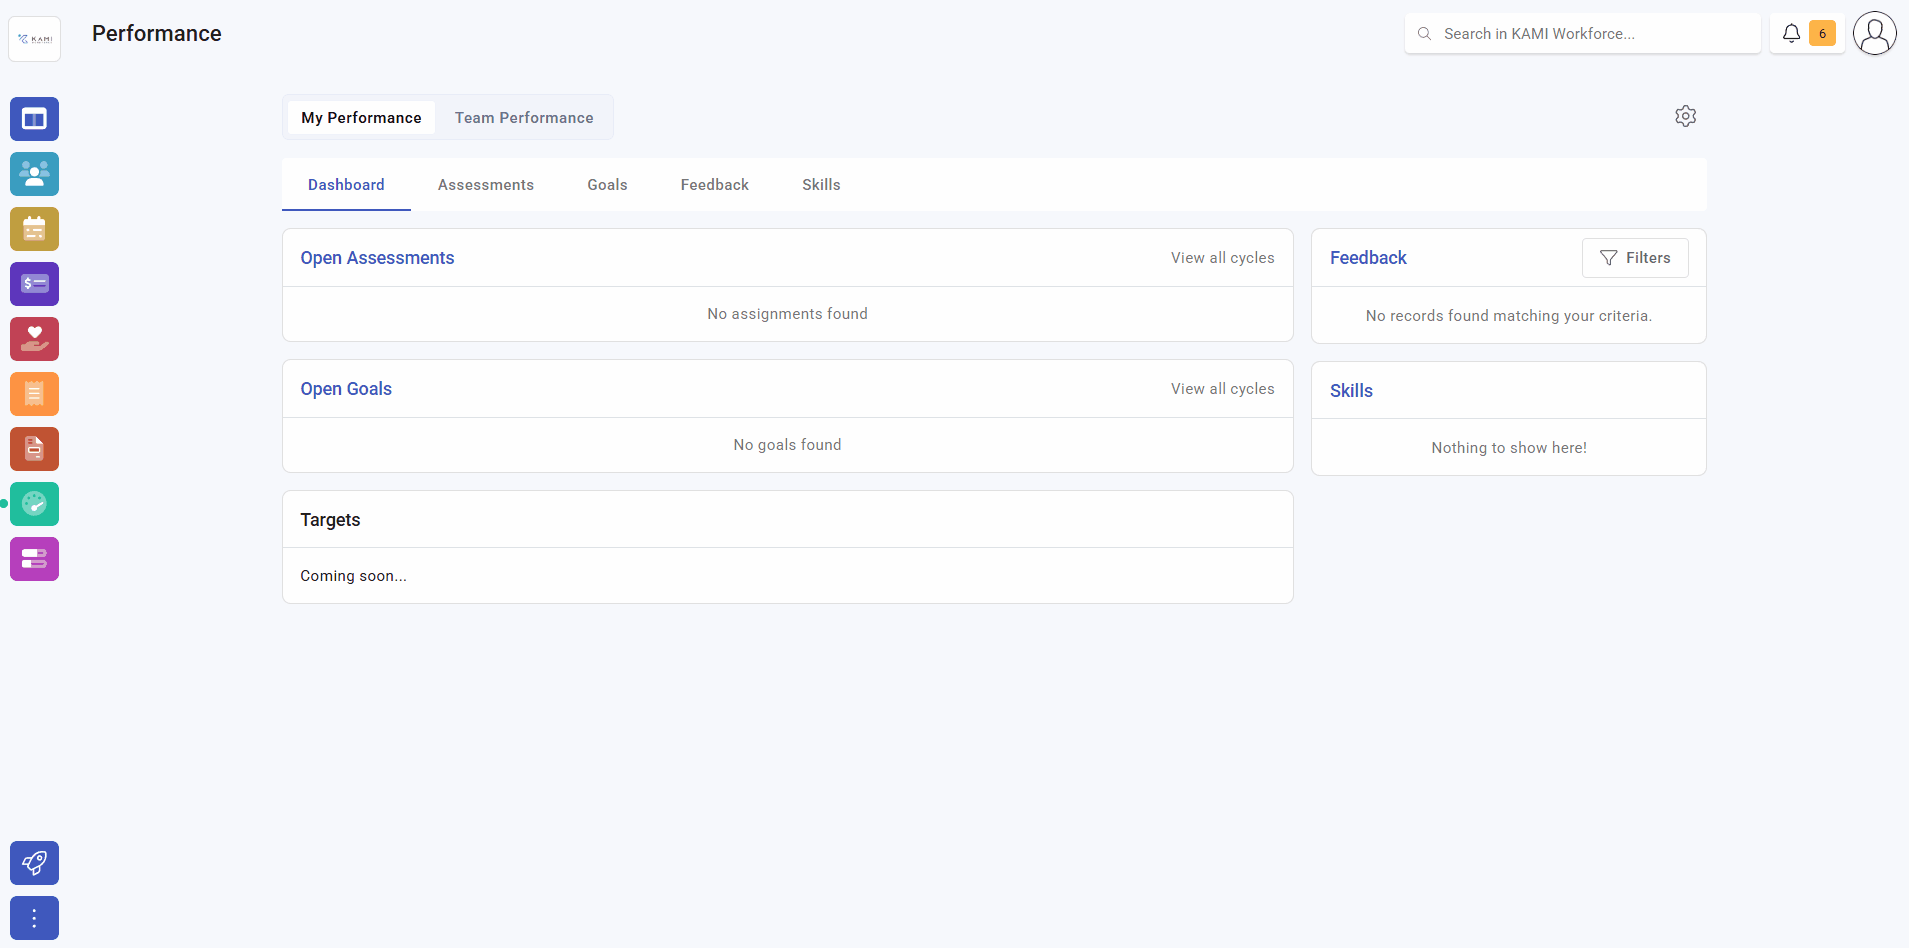This screenshot has height=948, width=1909.
Task: Click 'No assignments found' message
Action: point(787,314)
